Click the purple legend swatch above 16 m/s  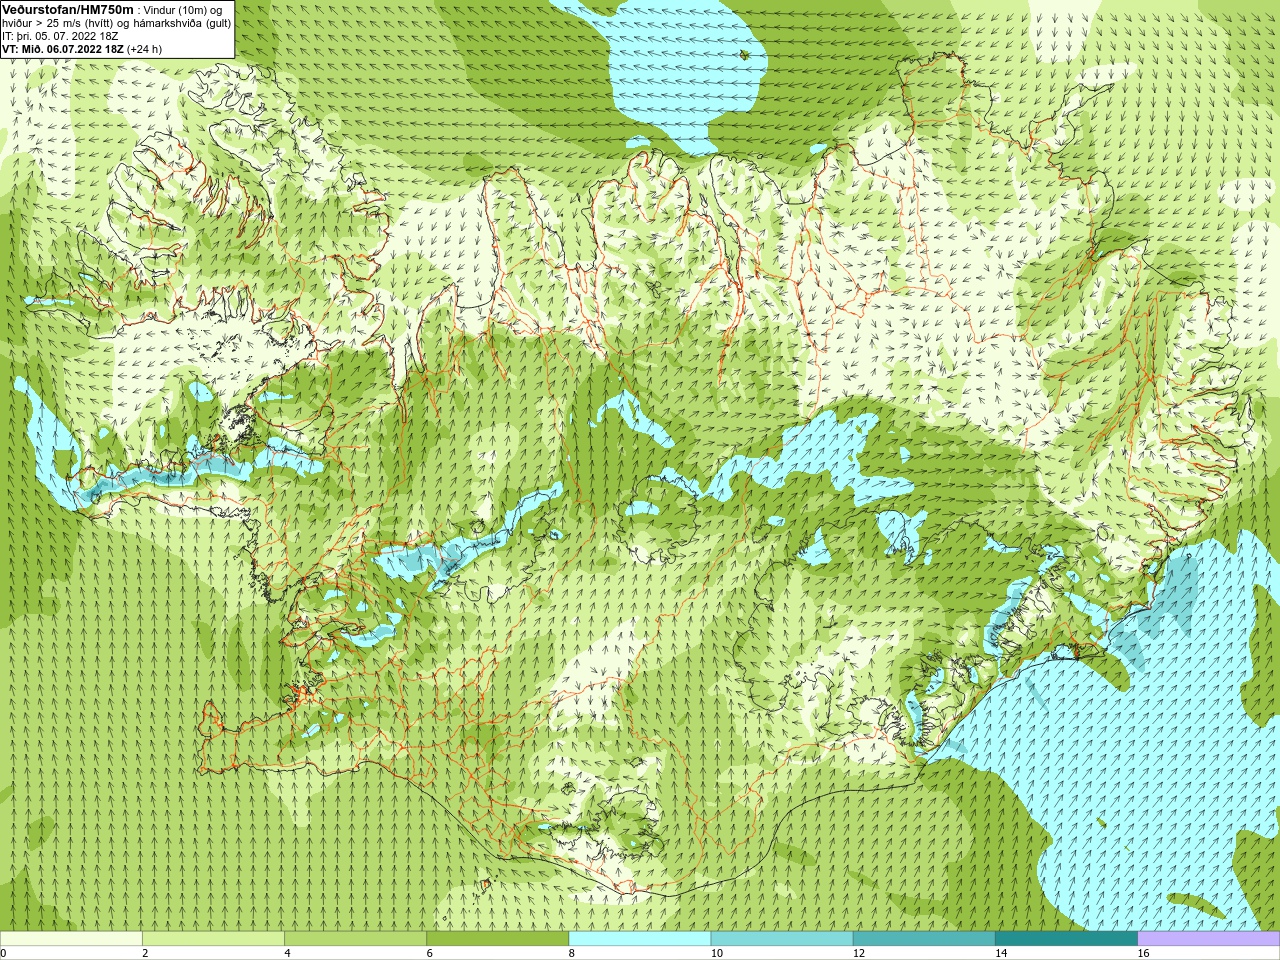[1209, 939]
